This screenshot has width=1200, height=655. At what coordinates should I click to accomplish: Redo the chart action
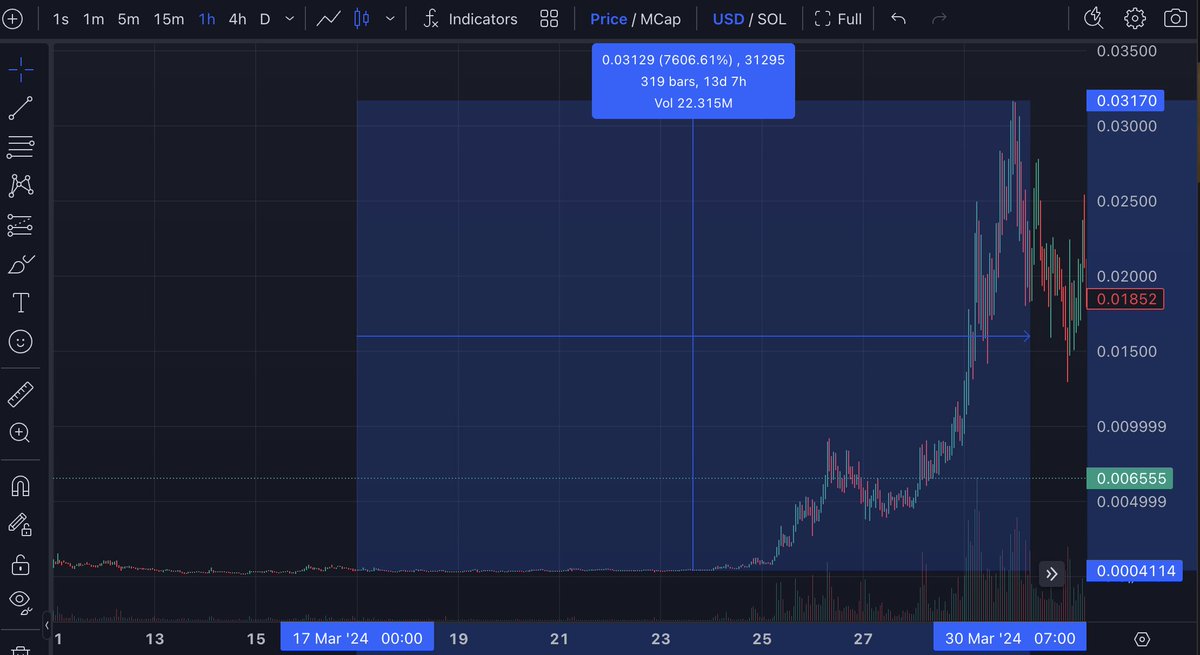(939, 19)
